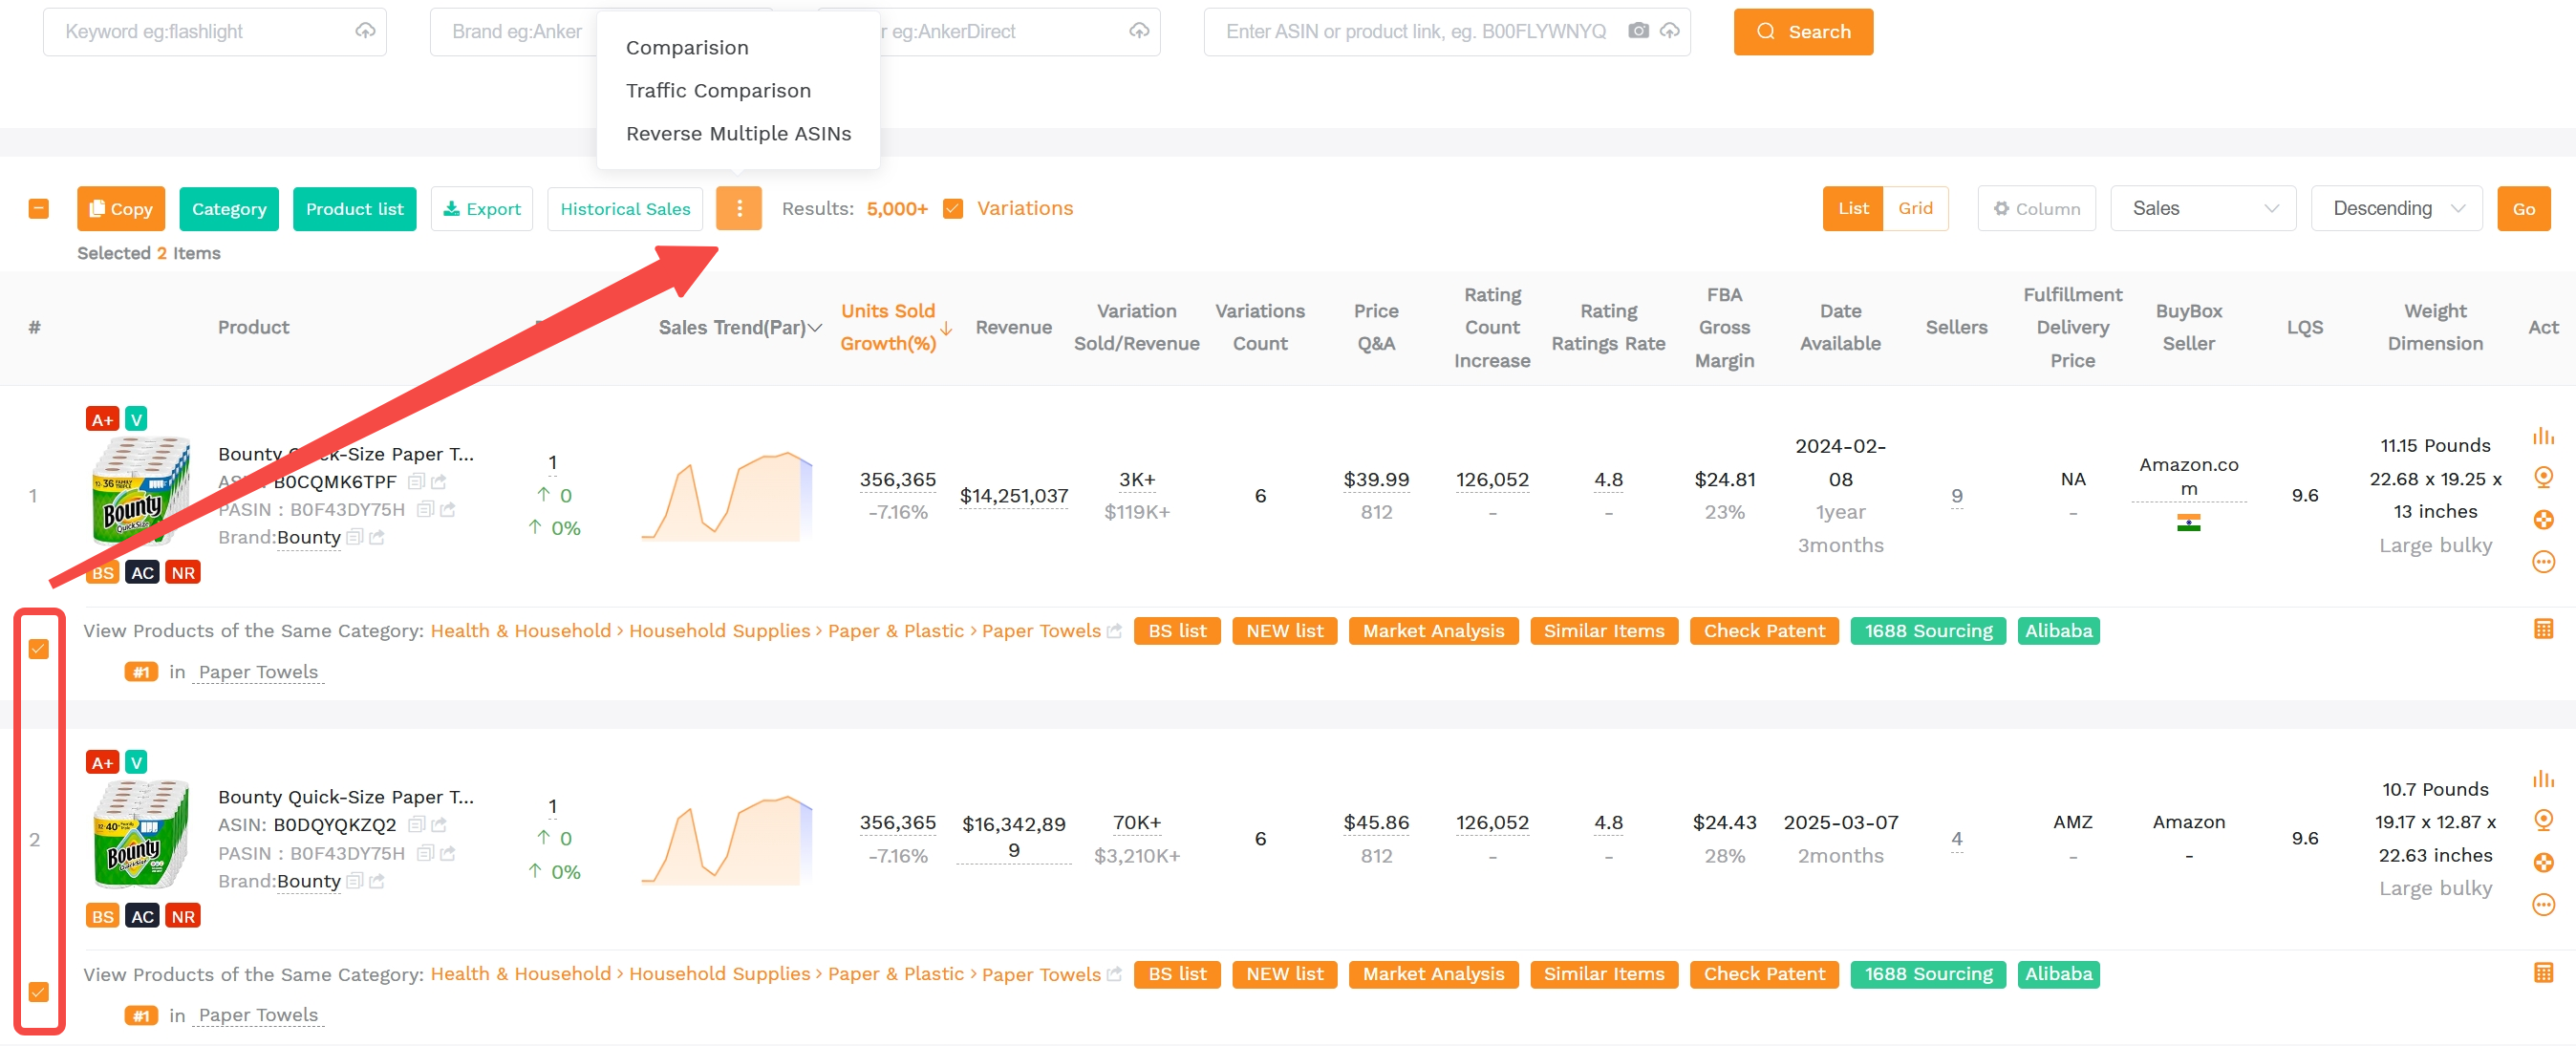Click 1688 Sourcing in product row 2
Viewport: 2576px width, 1046px height.
(1927, 974)
